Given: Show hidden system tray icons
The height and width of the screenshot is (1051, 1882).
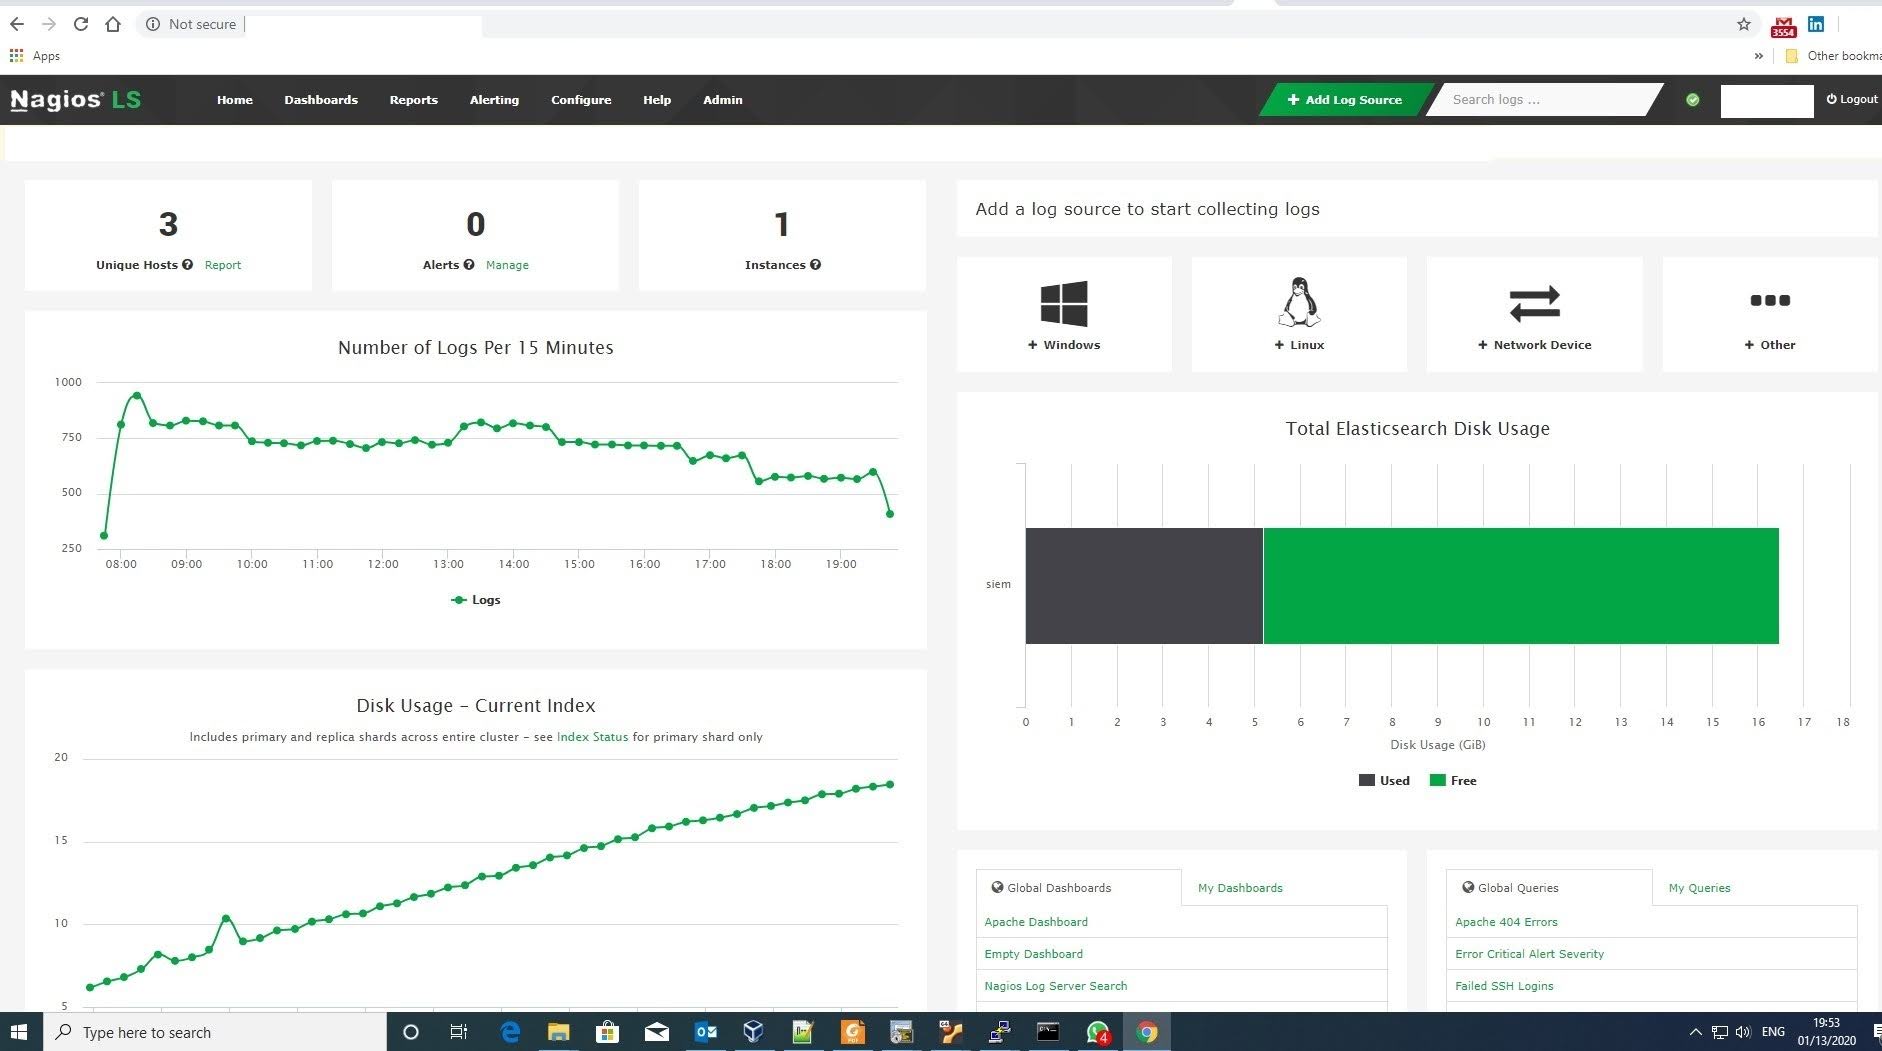Looking at the screenshot, I should [1695, 1032].
